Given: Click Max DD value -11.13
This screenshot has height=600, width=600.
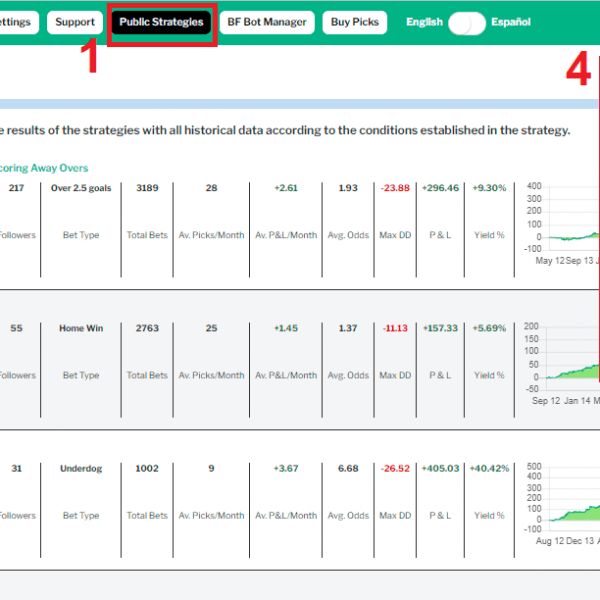Looking at the screenshot, I should tap(395, 328).
